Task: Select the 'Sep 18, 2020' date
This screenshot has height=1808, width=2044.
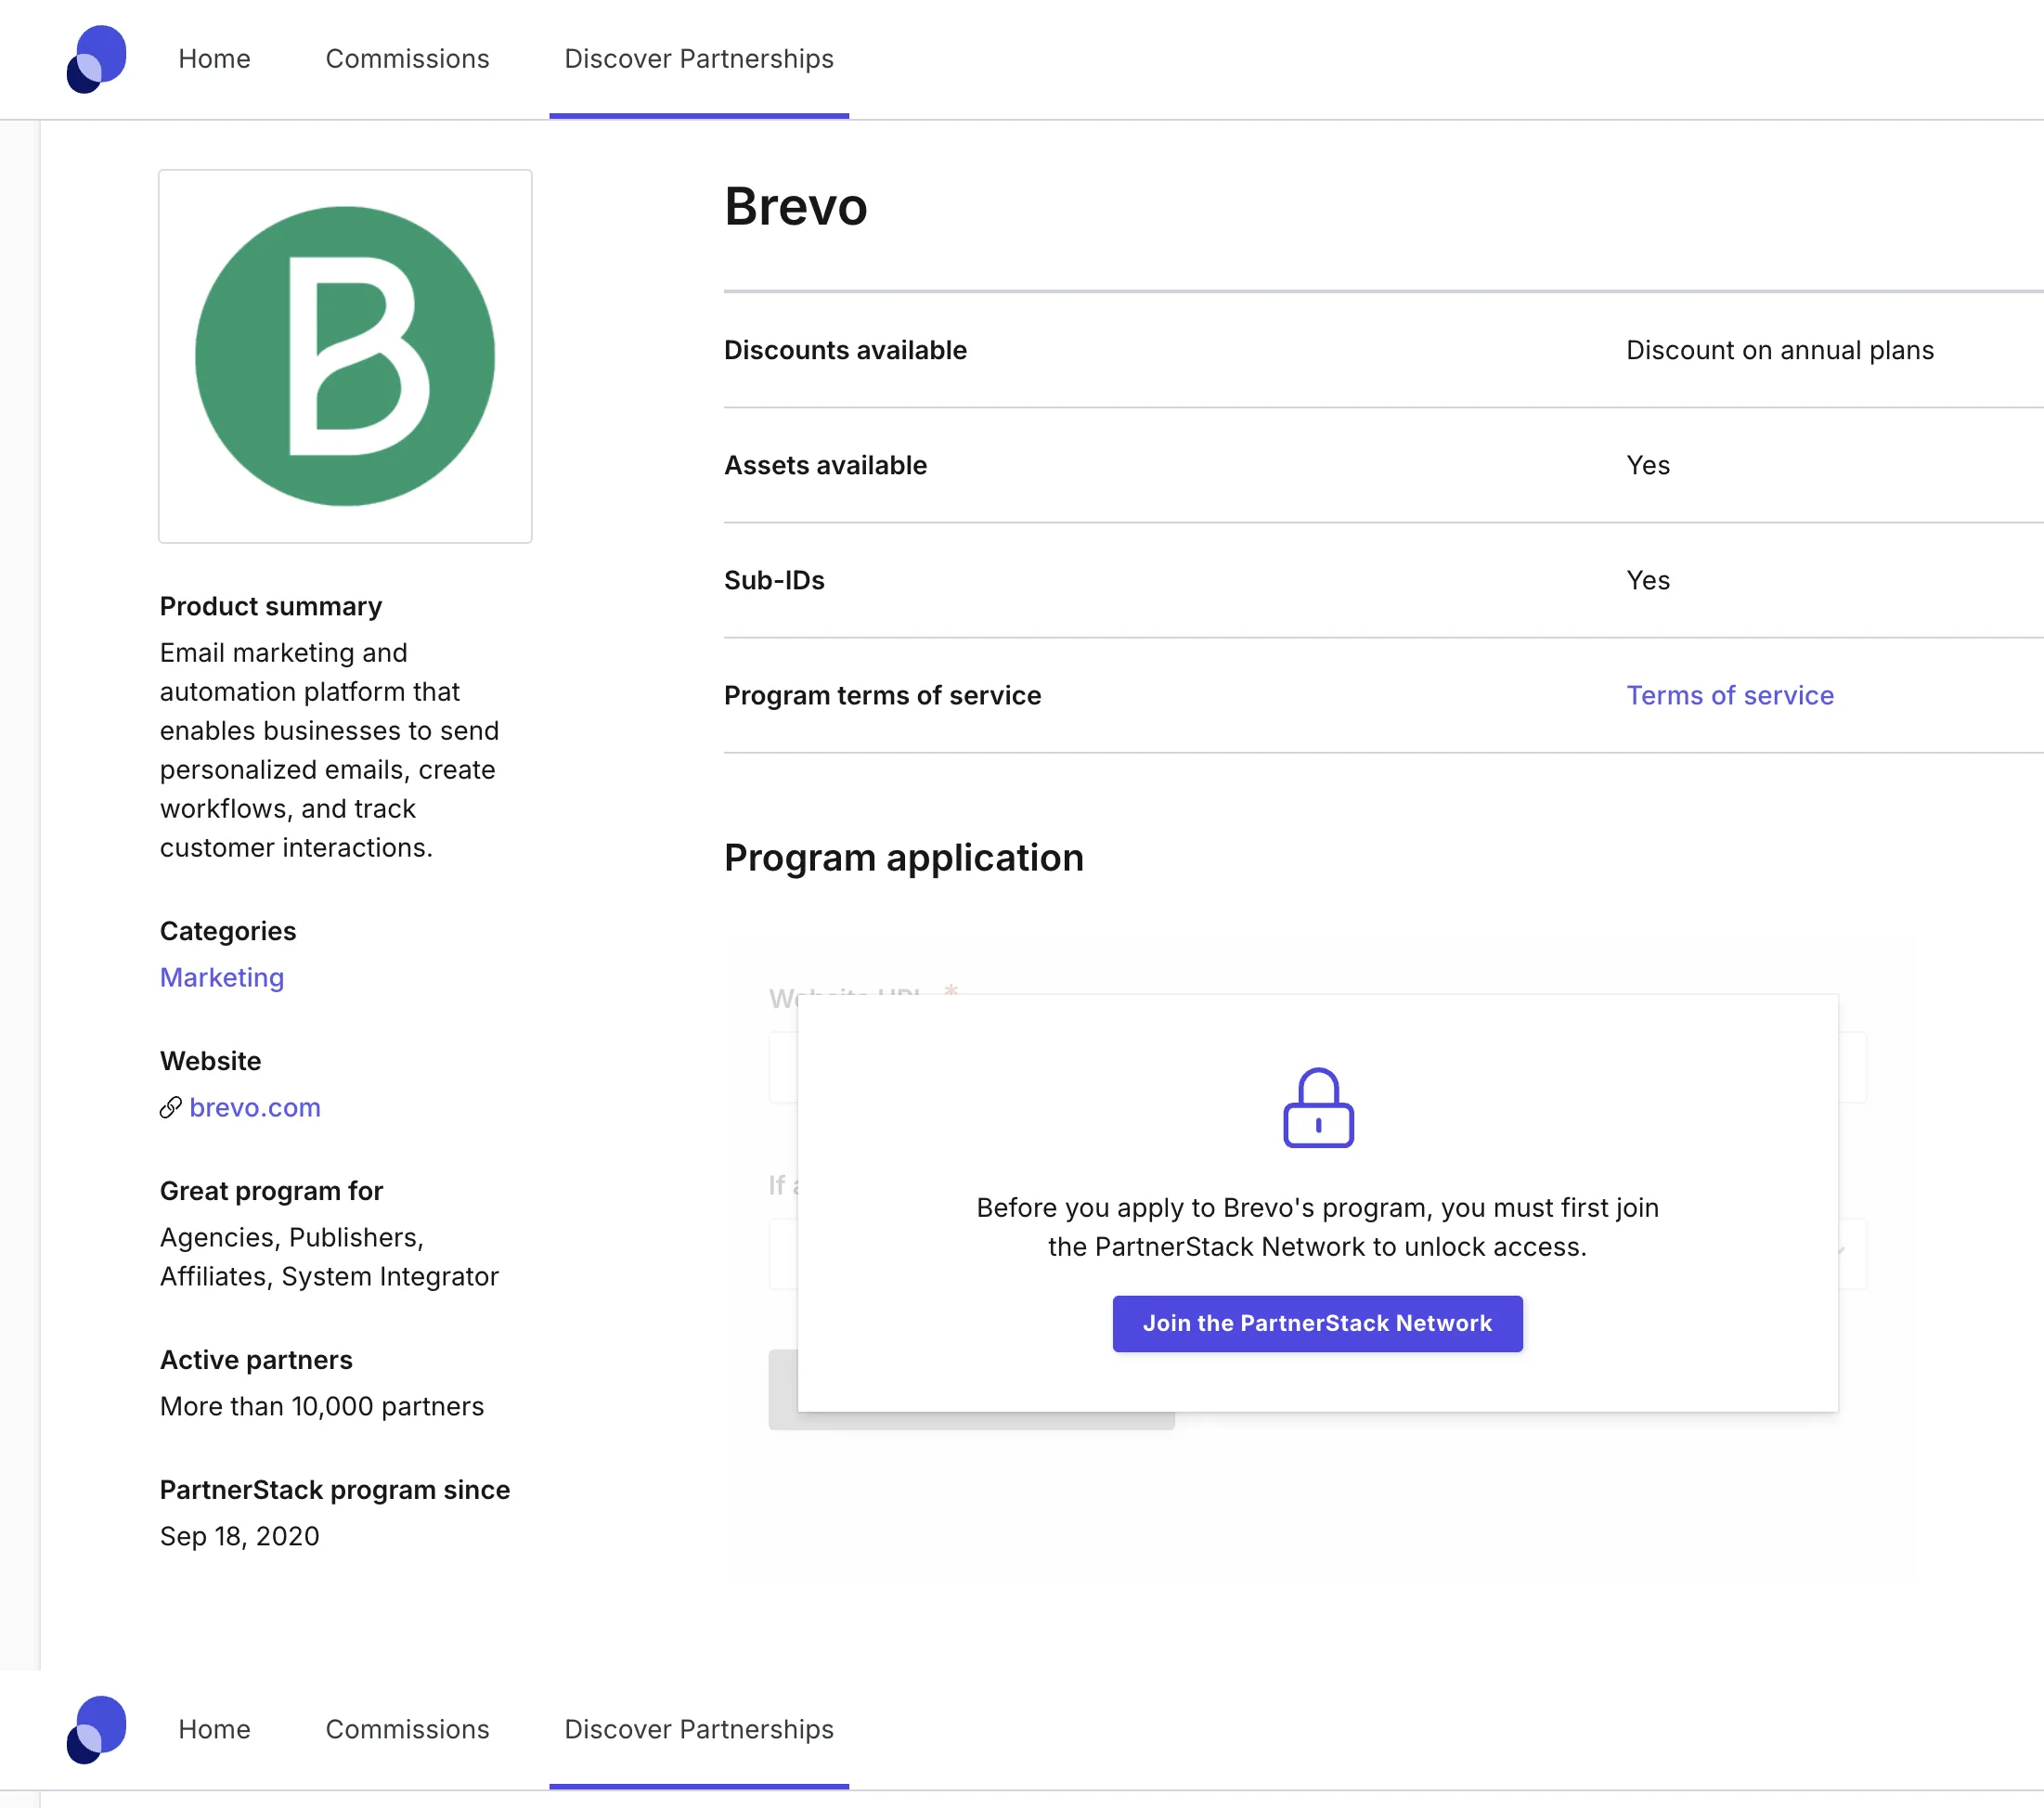Action: (x=240, y=1536)
